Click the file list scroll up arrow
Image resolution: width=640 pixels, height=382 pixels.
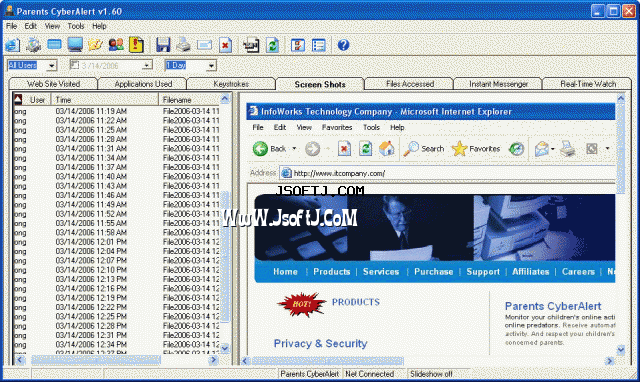[x=225, y=99]
